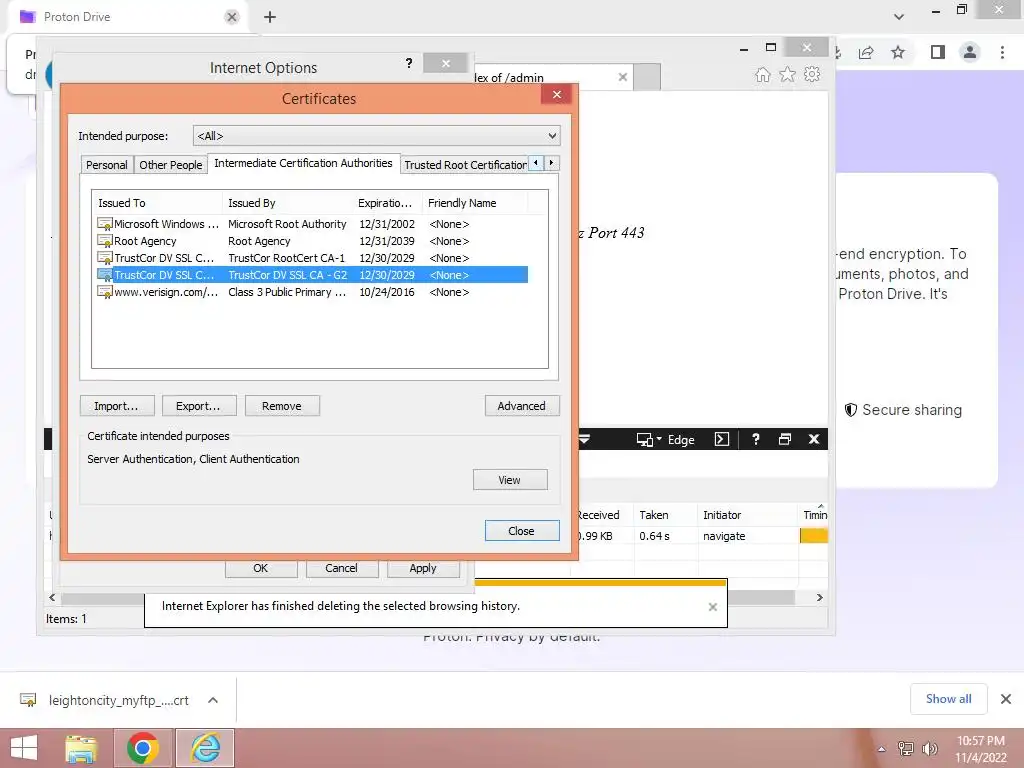Click the scroll right arrow in dev tools
Image resolution: width=1024 pixels, height=768 pixels.
click(820, 598)
